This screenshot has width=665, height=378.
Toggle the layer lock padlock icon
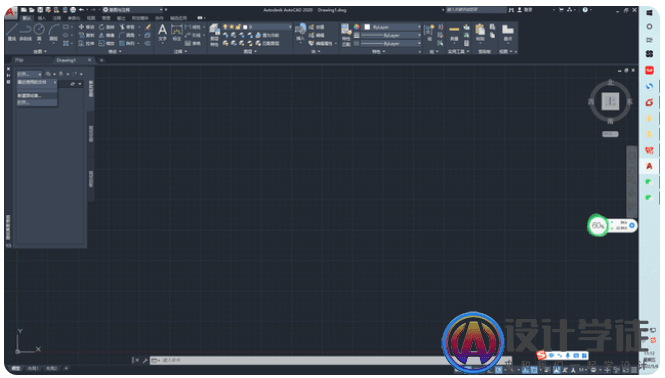[x=238, y=27]
